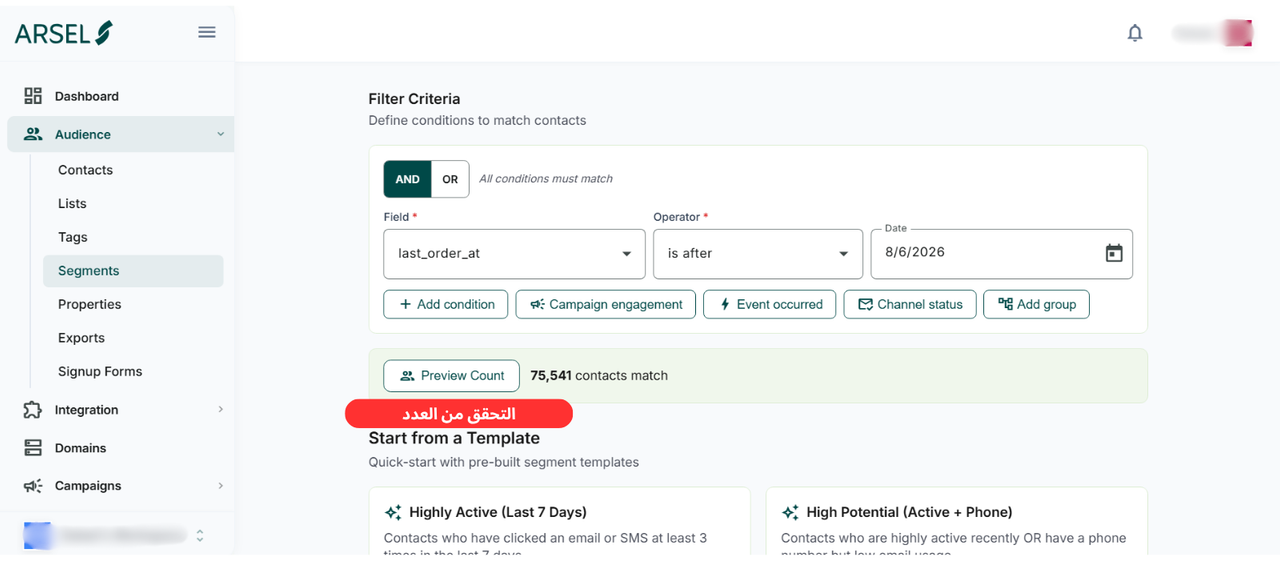Add a Channel status filter

(910, 304)
